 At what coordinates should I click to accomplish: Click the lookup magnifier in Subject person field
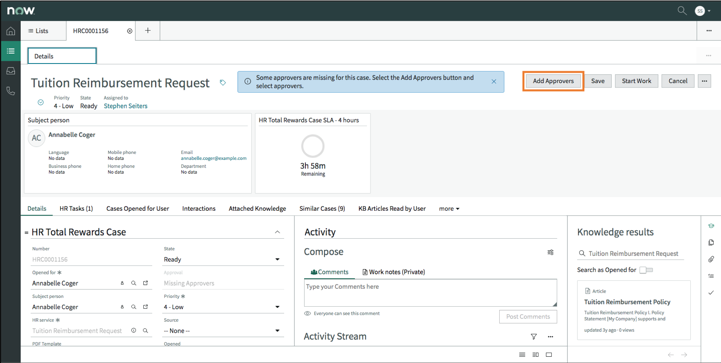pos(133,307)
